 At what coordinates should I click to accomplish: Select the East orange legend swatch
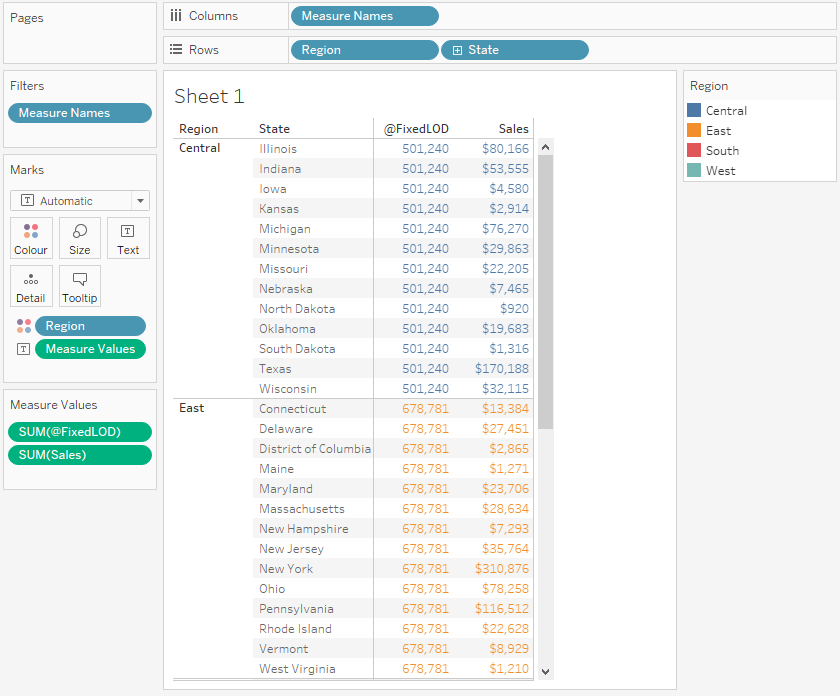694,131
